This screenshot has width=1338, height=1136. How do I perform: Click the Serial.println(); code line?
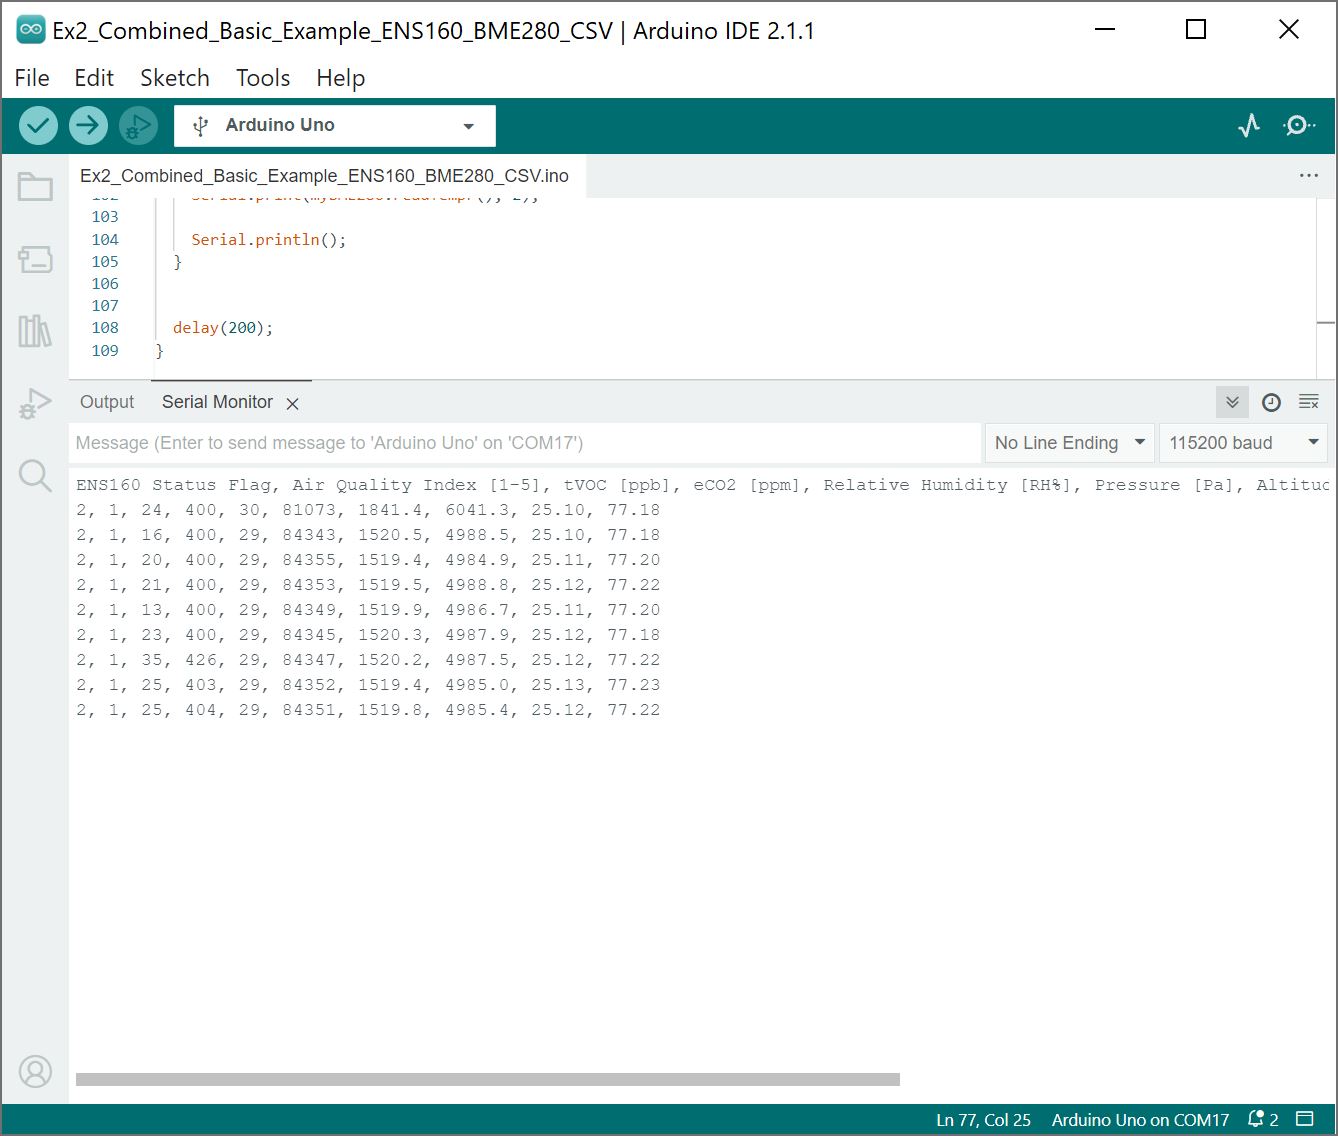pyautogui.click(x=269, y=240)
